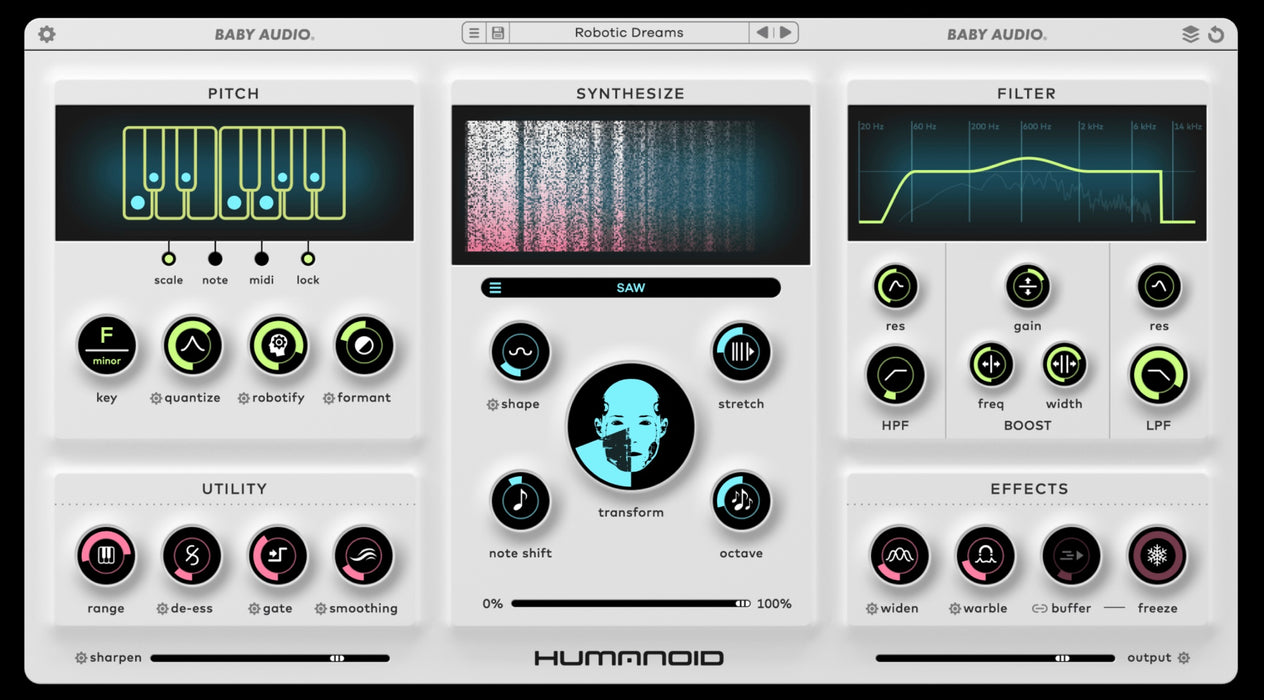Open the quantize settings gear
1264x700 pixels.
pos(156,398)
